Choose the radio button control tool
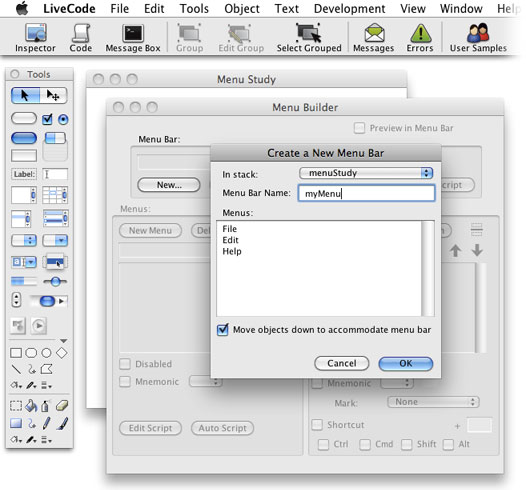The height and width of the screenshot is (490, 526). [63, 119]
